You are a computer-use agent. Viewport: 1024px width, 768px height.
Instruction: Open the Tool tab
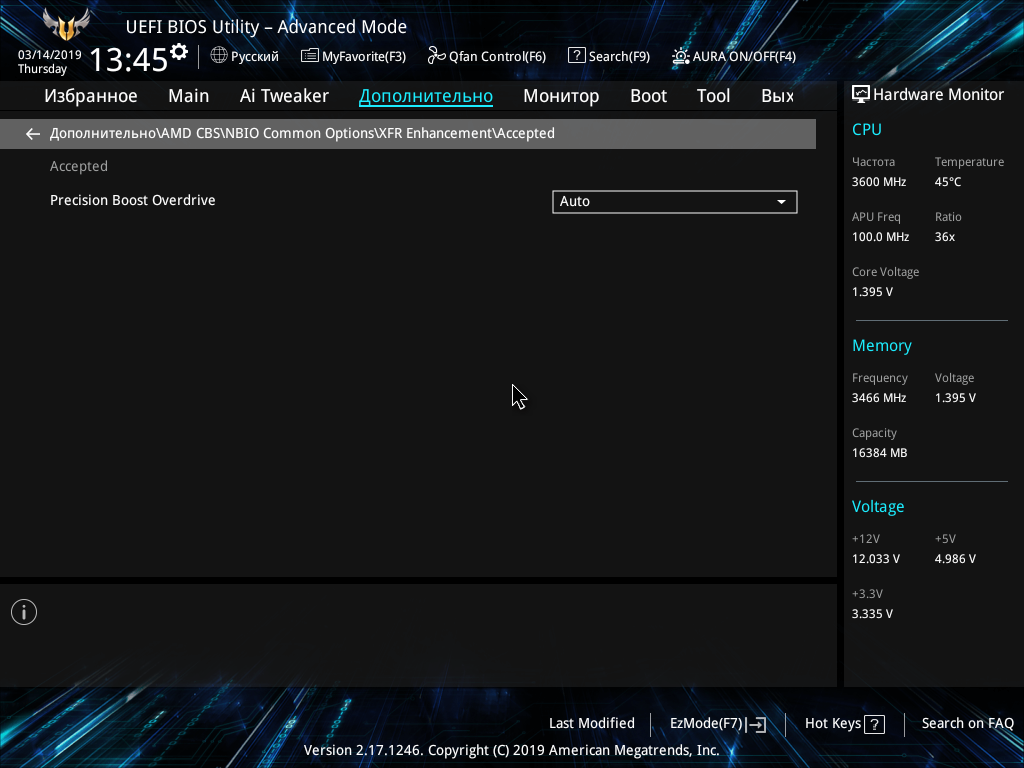click(x=713, y=96)
